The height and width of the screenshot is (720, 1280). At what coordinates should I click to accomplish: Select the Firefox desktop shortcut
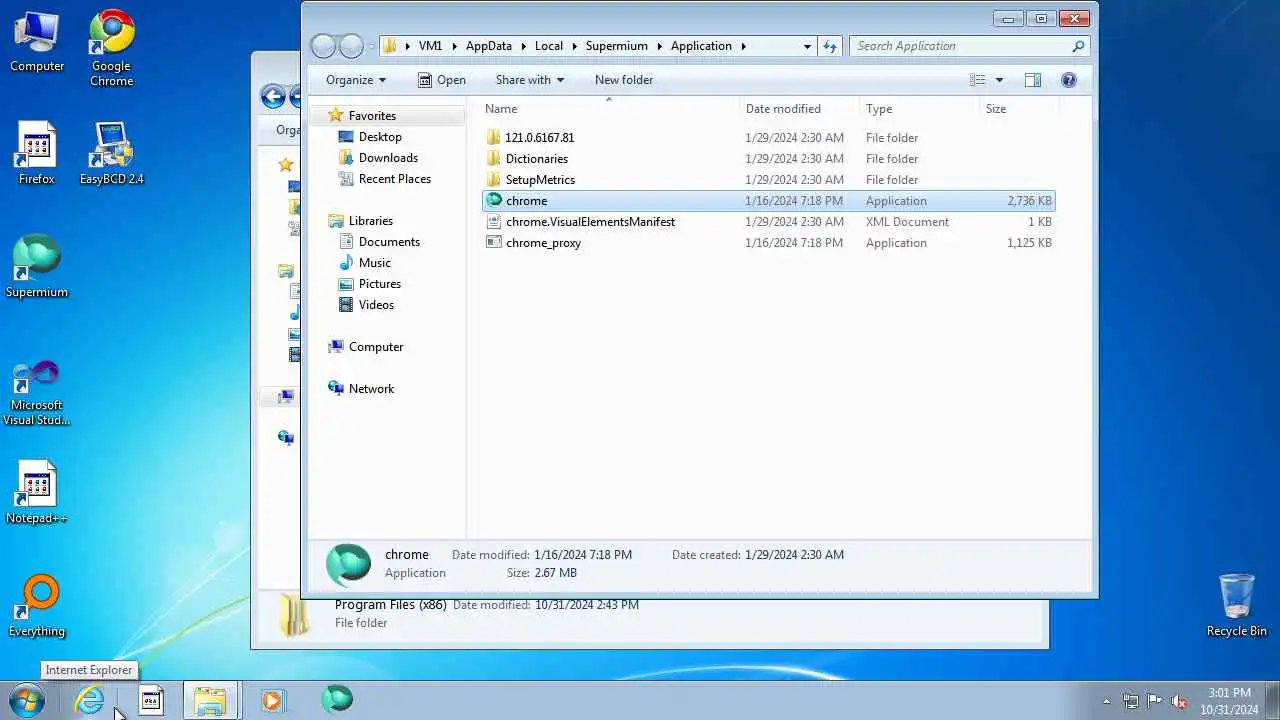[37, 154]
